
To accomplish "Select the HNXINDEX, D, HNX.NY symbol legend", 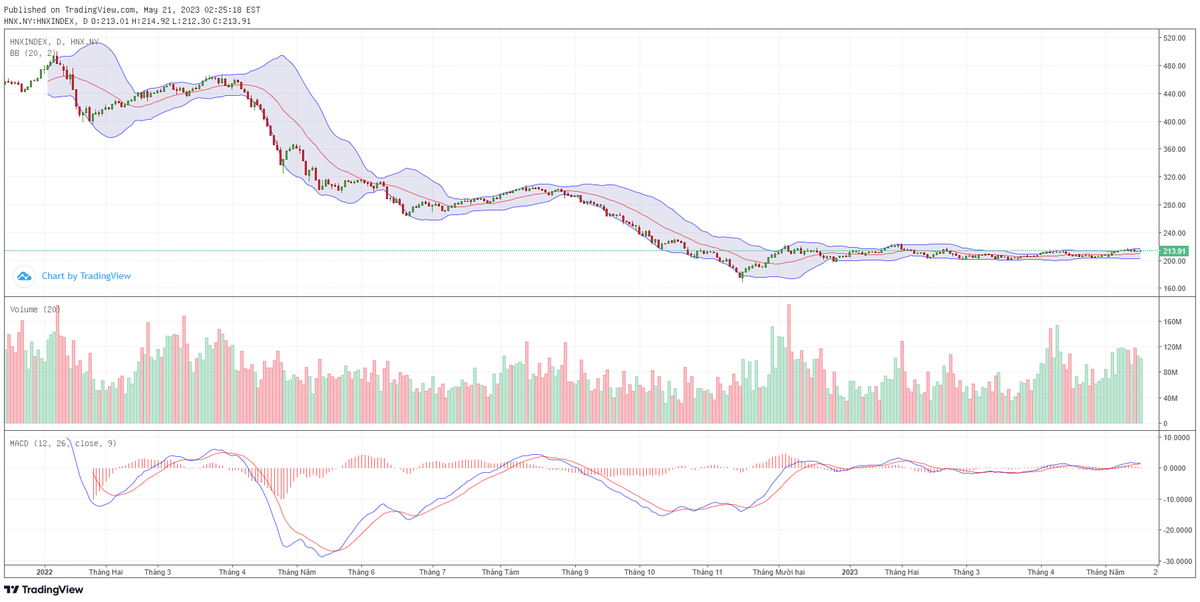I will click(54, 42).
